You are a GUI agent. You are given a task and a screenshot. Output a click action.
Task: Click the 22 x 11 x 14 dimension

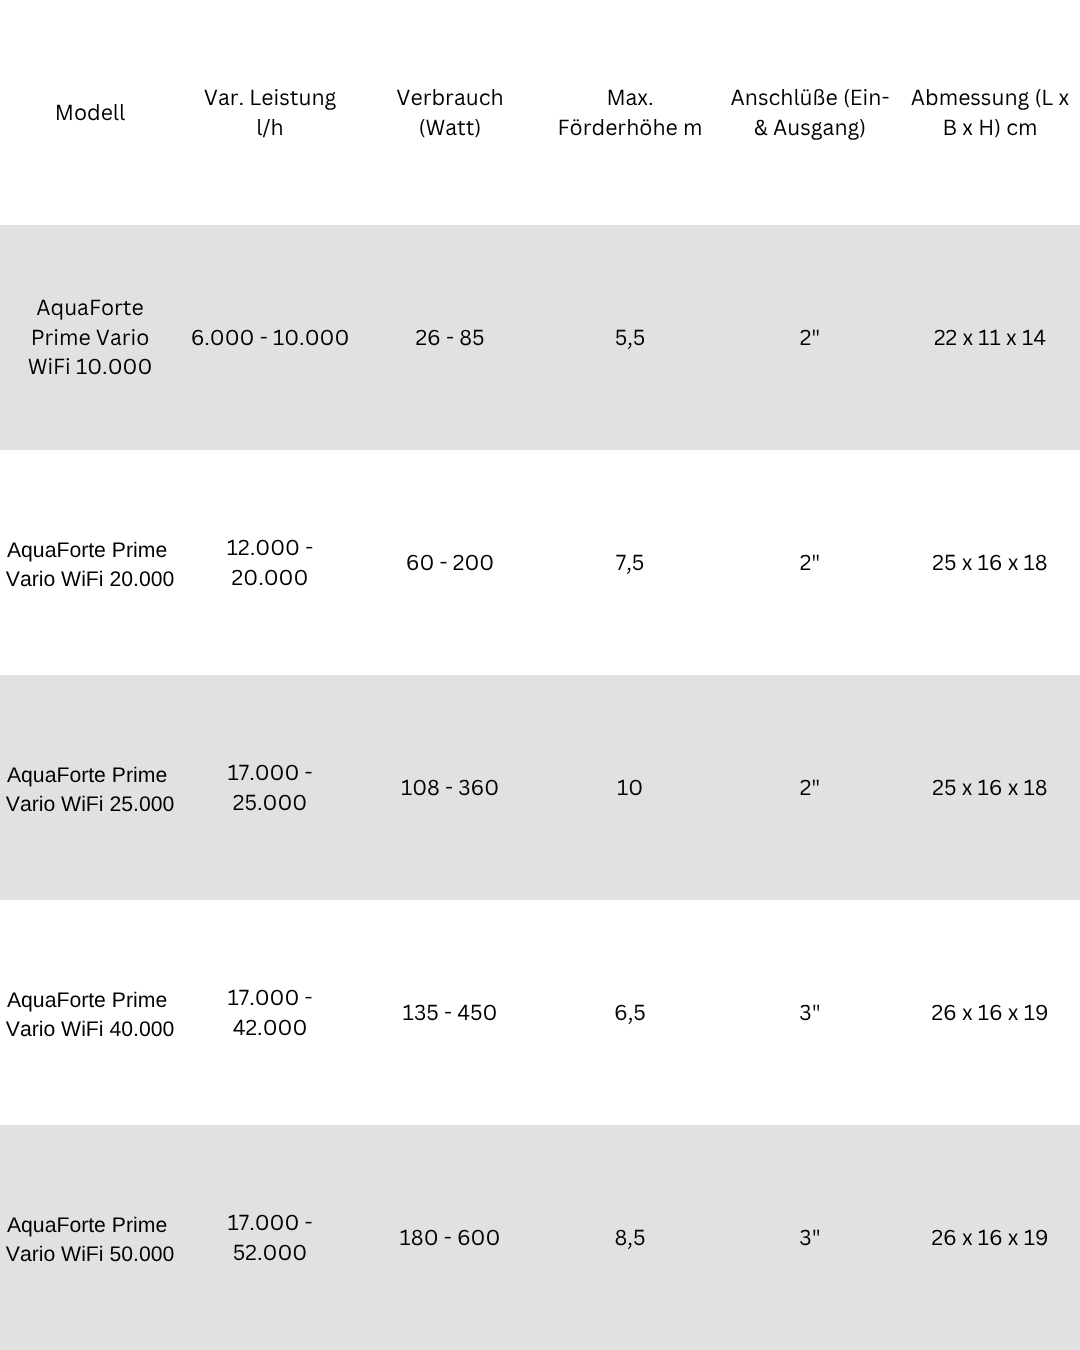pyautogui.click(x=990, y=337)
